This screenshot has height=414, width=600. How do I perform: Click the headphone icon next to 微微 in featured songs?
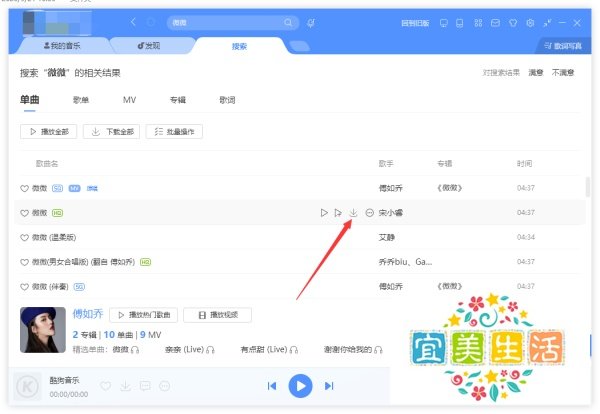(135, 350)
